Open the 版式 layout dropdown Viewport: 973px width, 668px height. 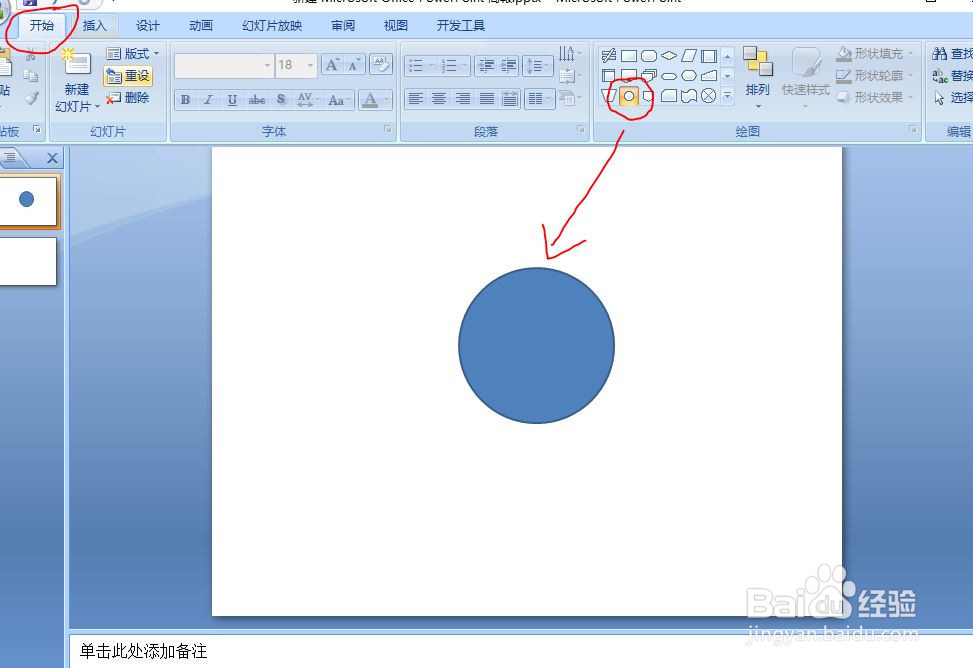132,53
